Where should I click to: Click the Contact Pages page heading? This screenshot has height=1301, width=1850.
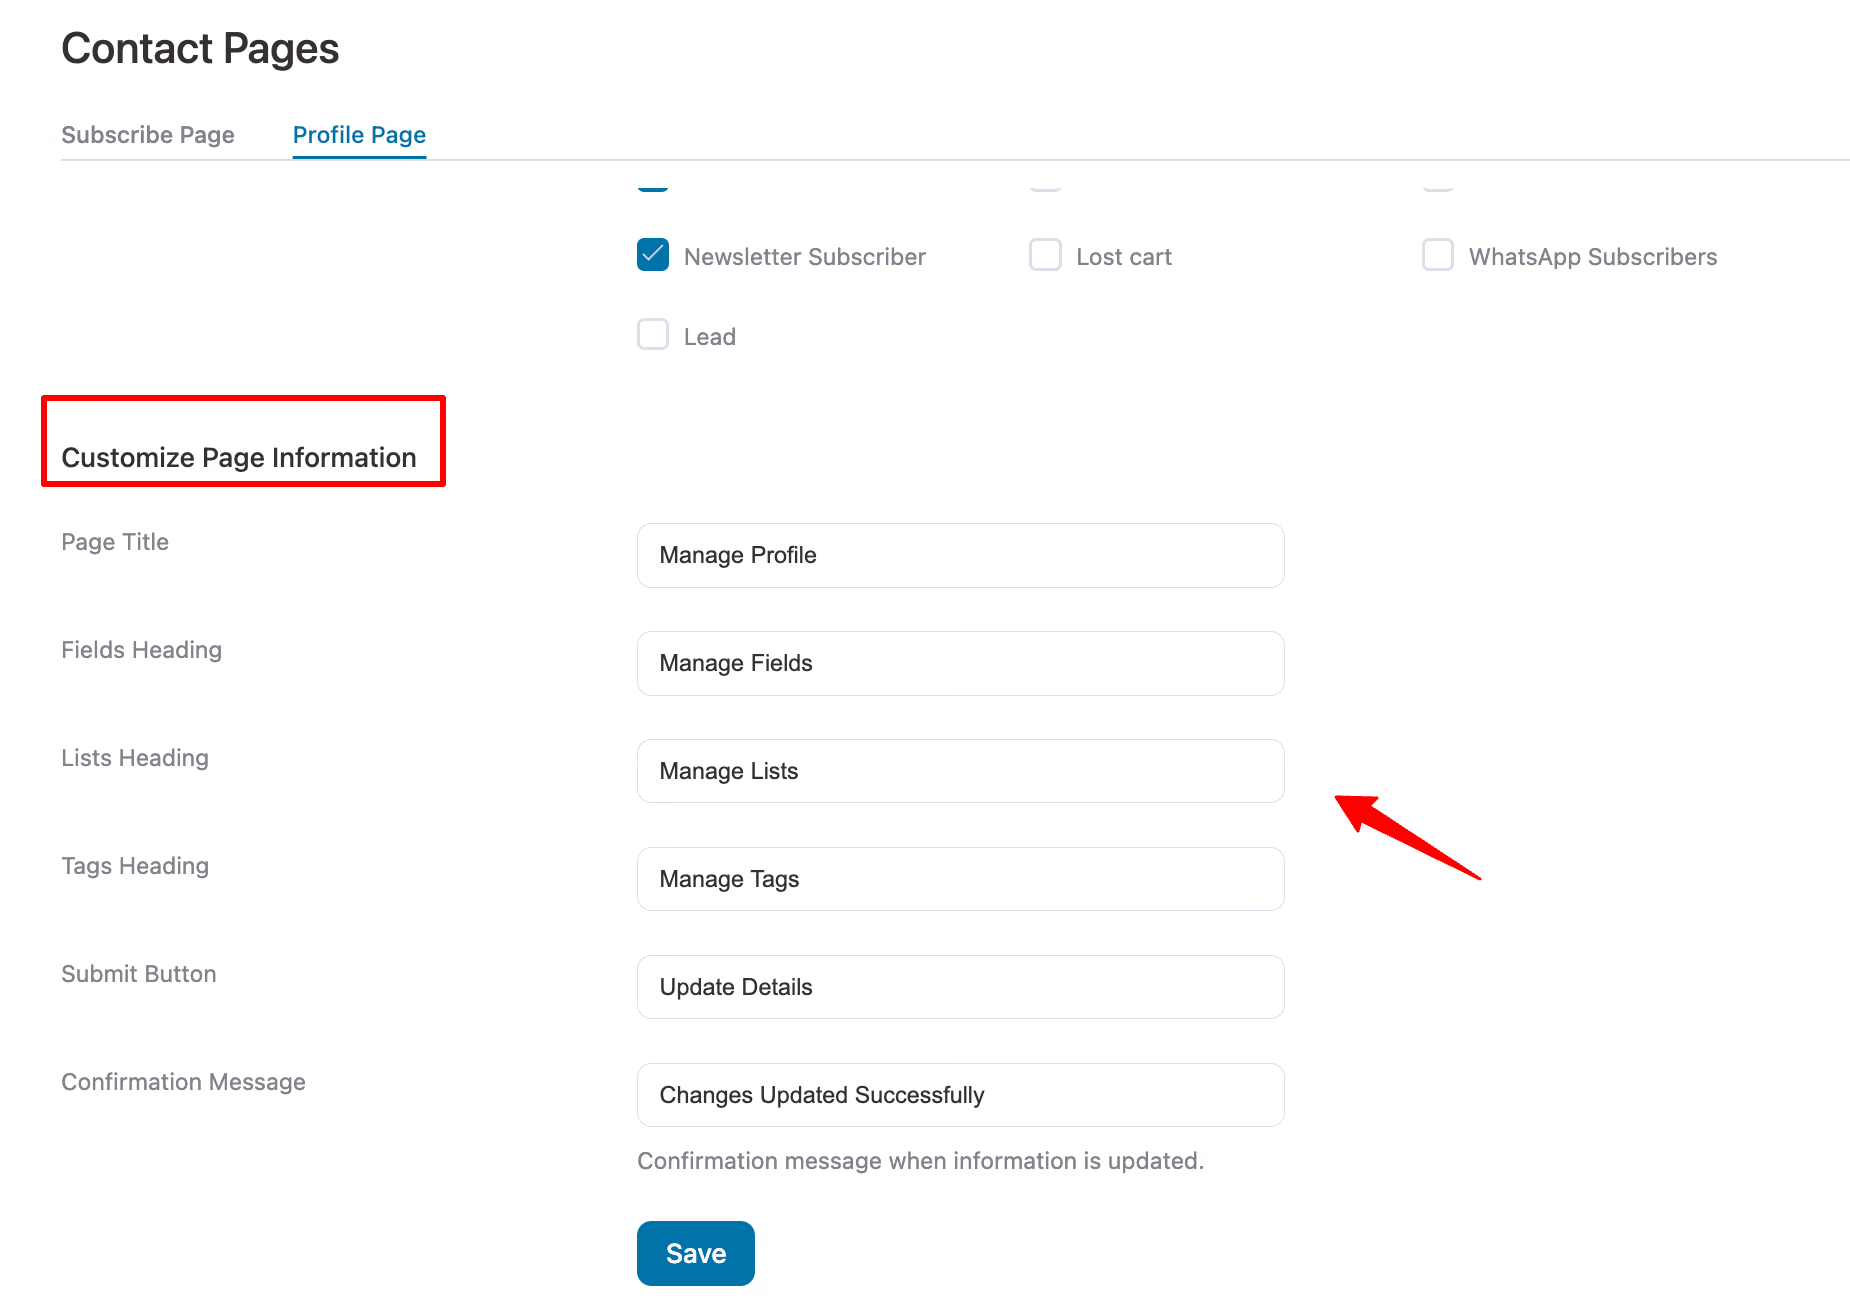pos(200,47)
